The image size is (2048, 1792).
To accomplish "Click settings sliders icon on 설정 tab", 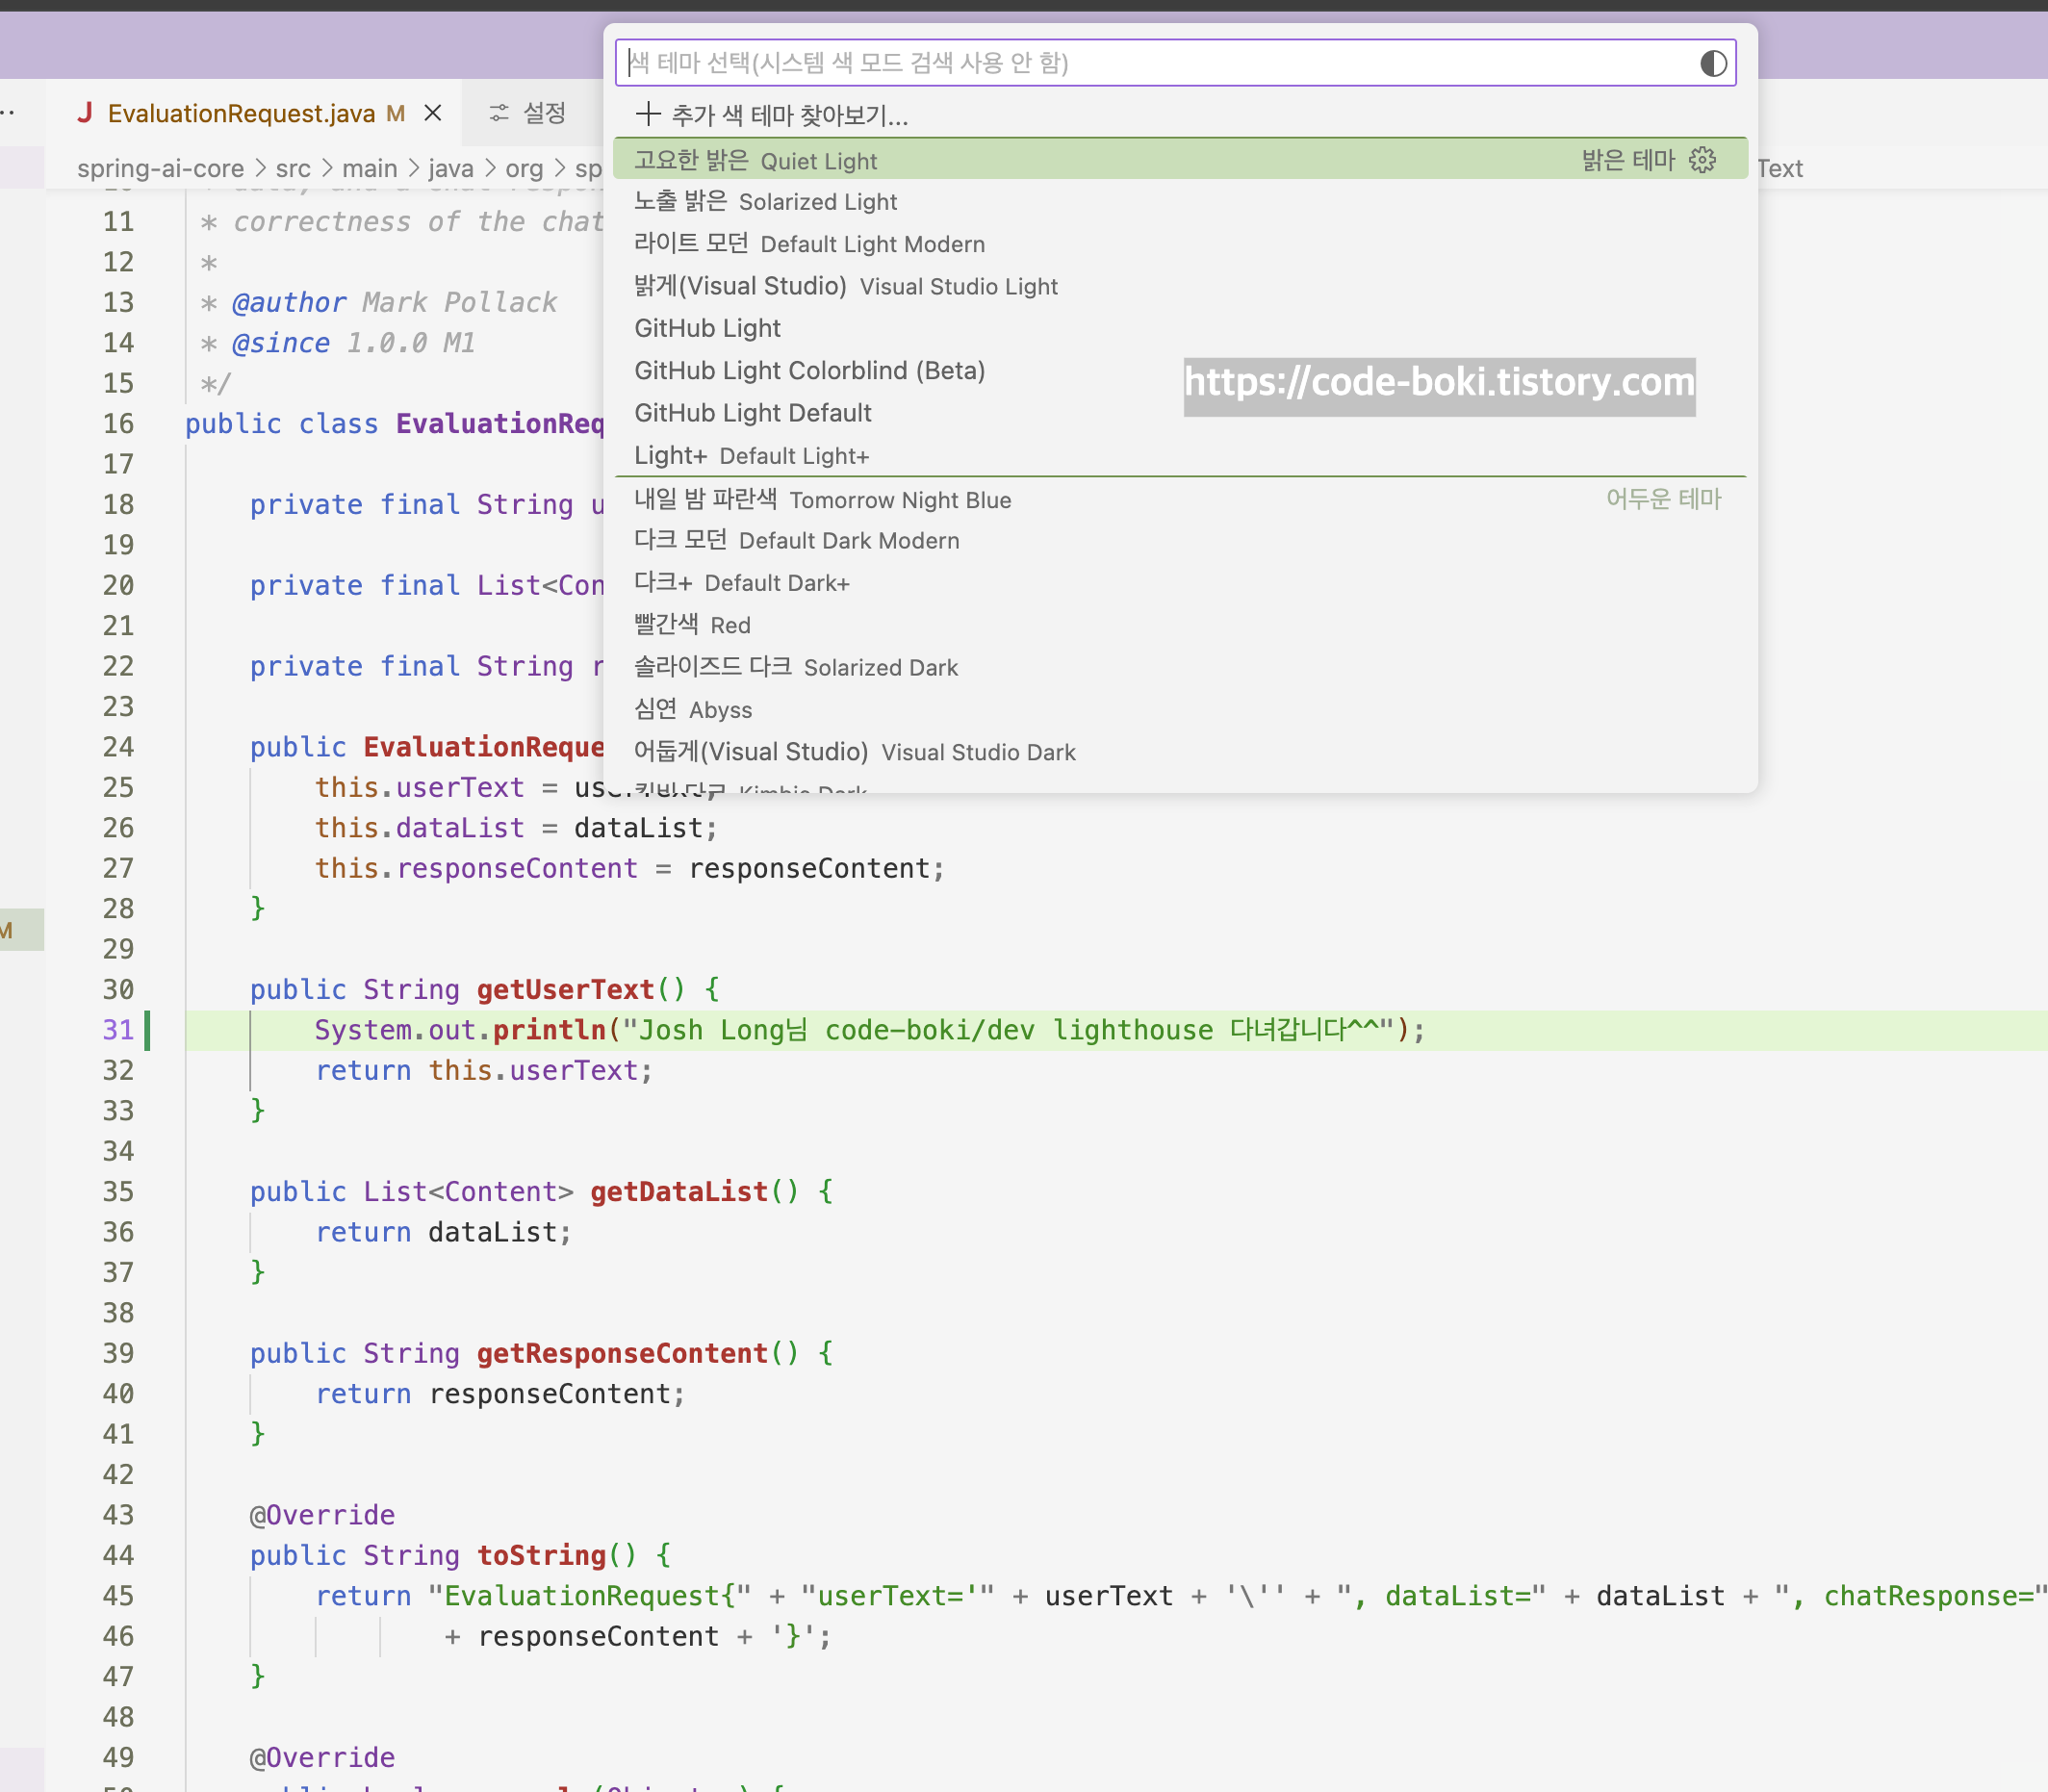I will (x=498, y=113).
